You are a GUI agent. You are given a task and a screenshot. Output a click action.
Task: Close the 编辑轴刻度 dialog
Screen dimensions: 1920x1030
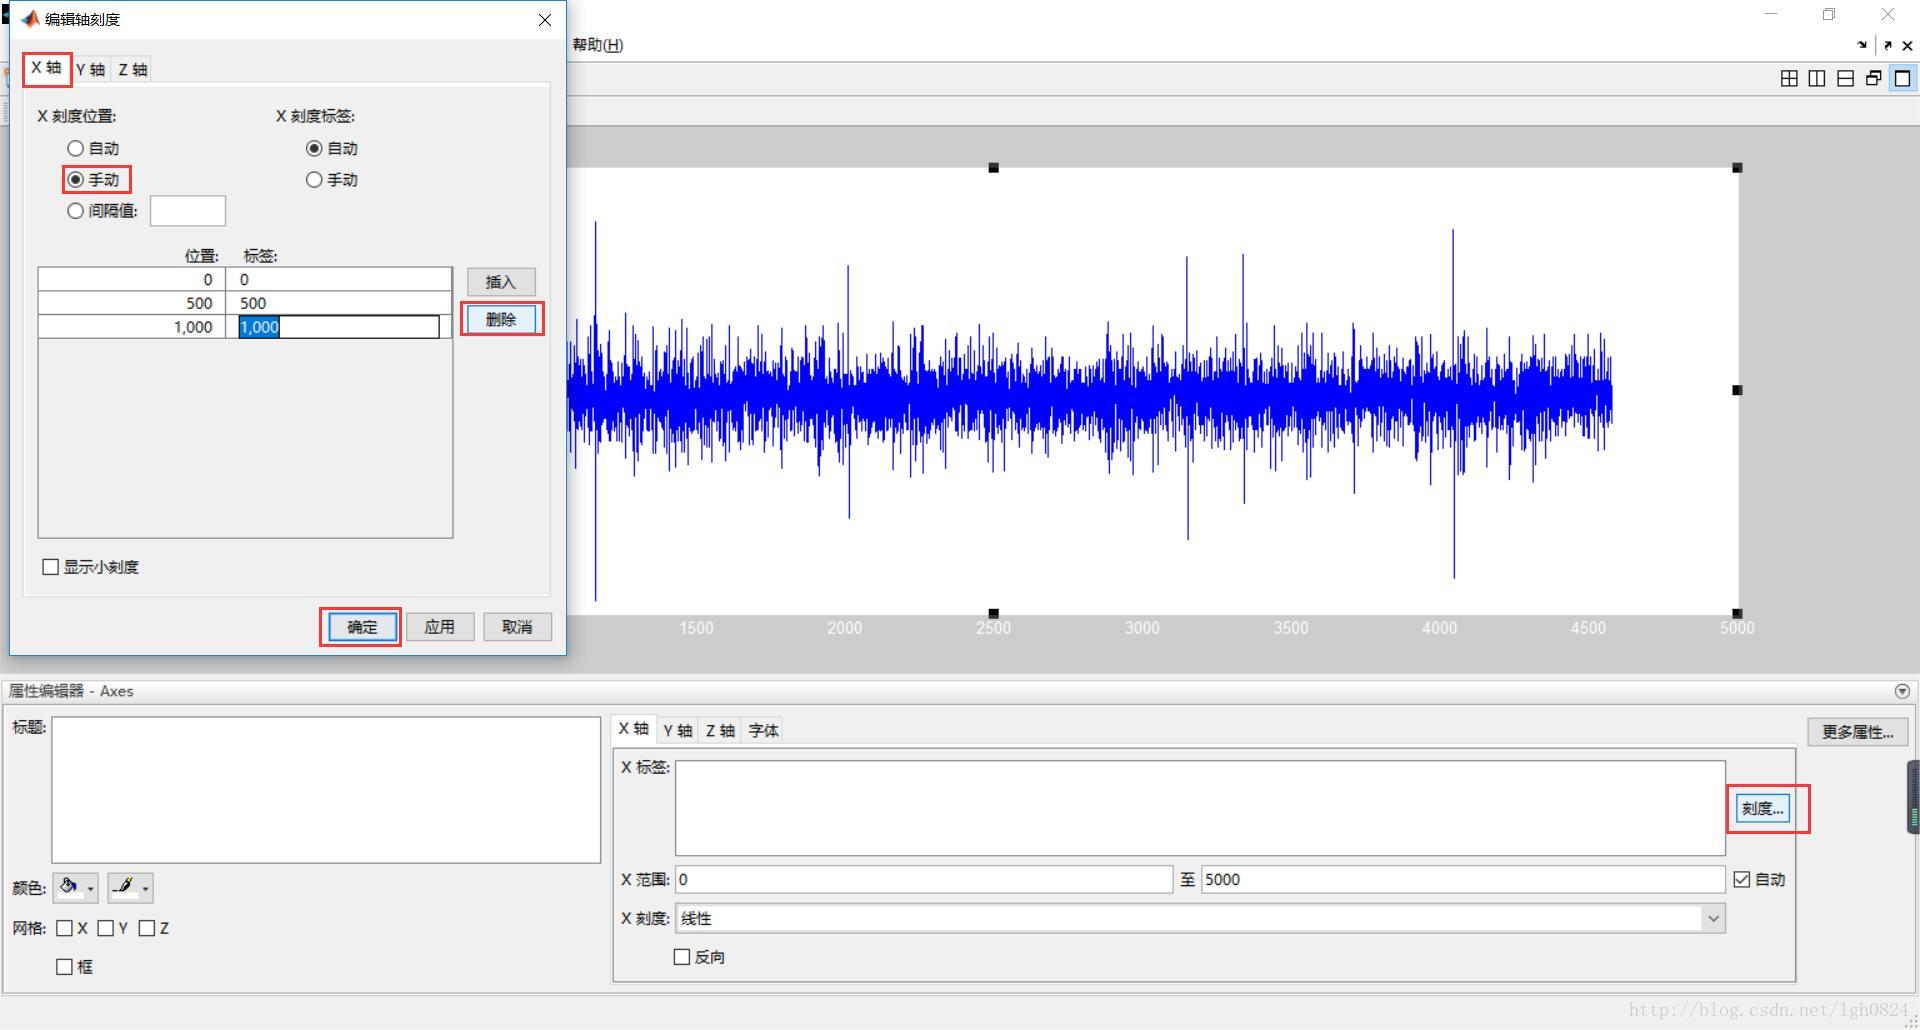(x=545, y=20)
